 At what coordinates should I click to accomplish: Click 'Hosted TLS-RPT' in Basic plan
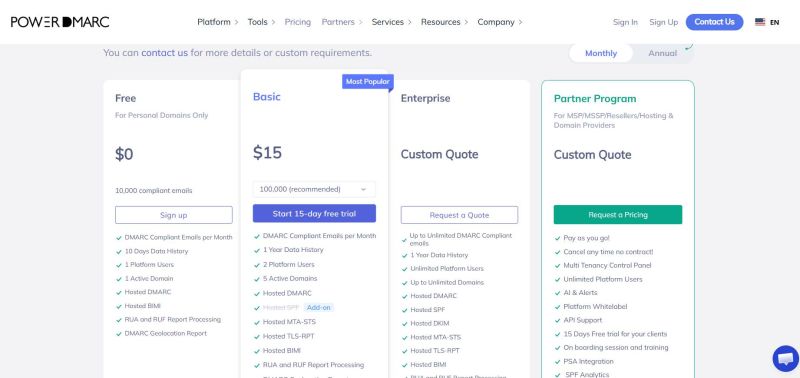pyautogui.click(x=289, y=336)
